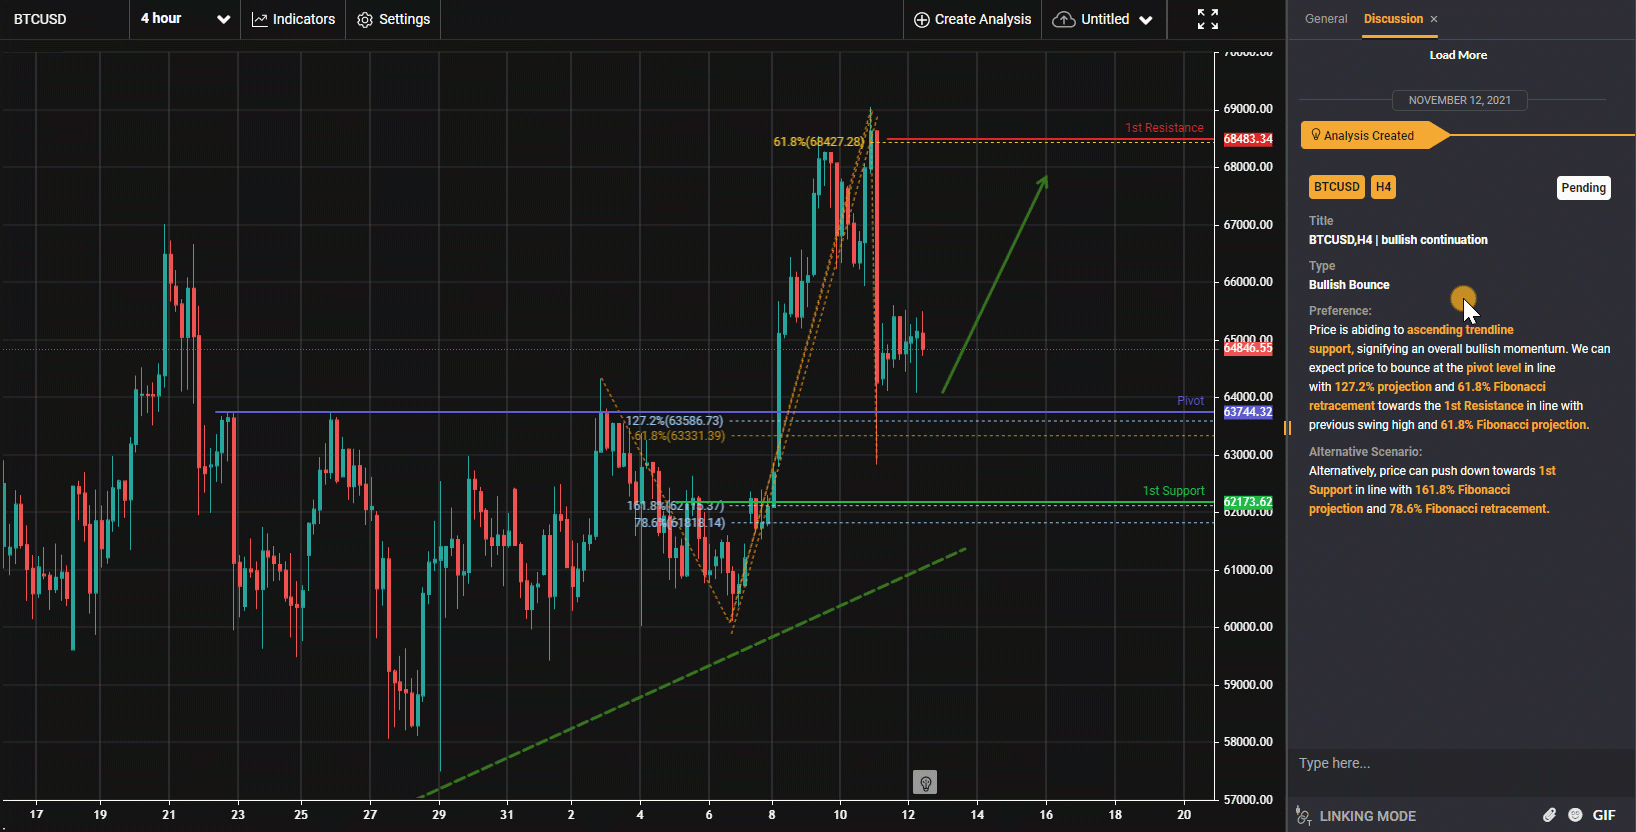Close the Discussion tab
Screen dimensions: 1636x832
[1434, 19]
